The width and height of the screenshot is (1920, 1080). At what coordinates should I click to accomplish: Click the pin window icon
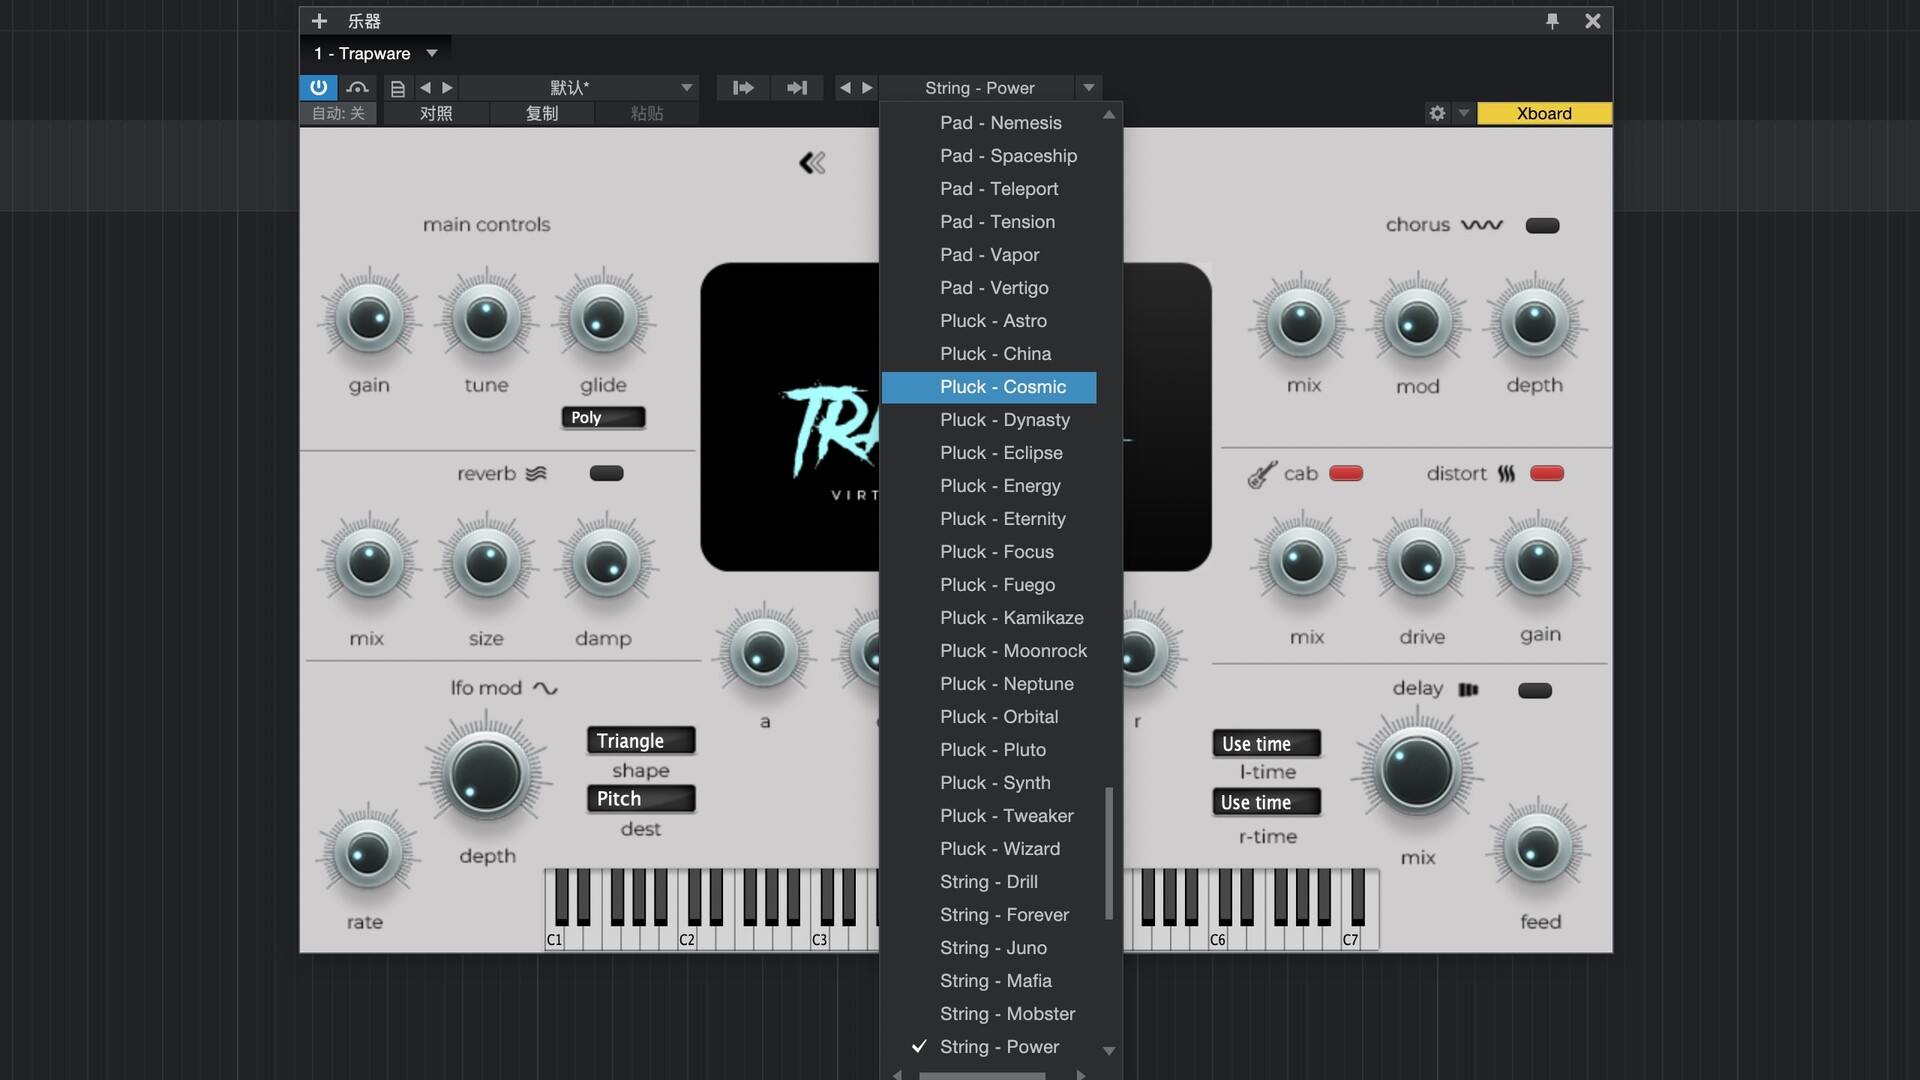click(1552, 21)
